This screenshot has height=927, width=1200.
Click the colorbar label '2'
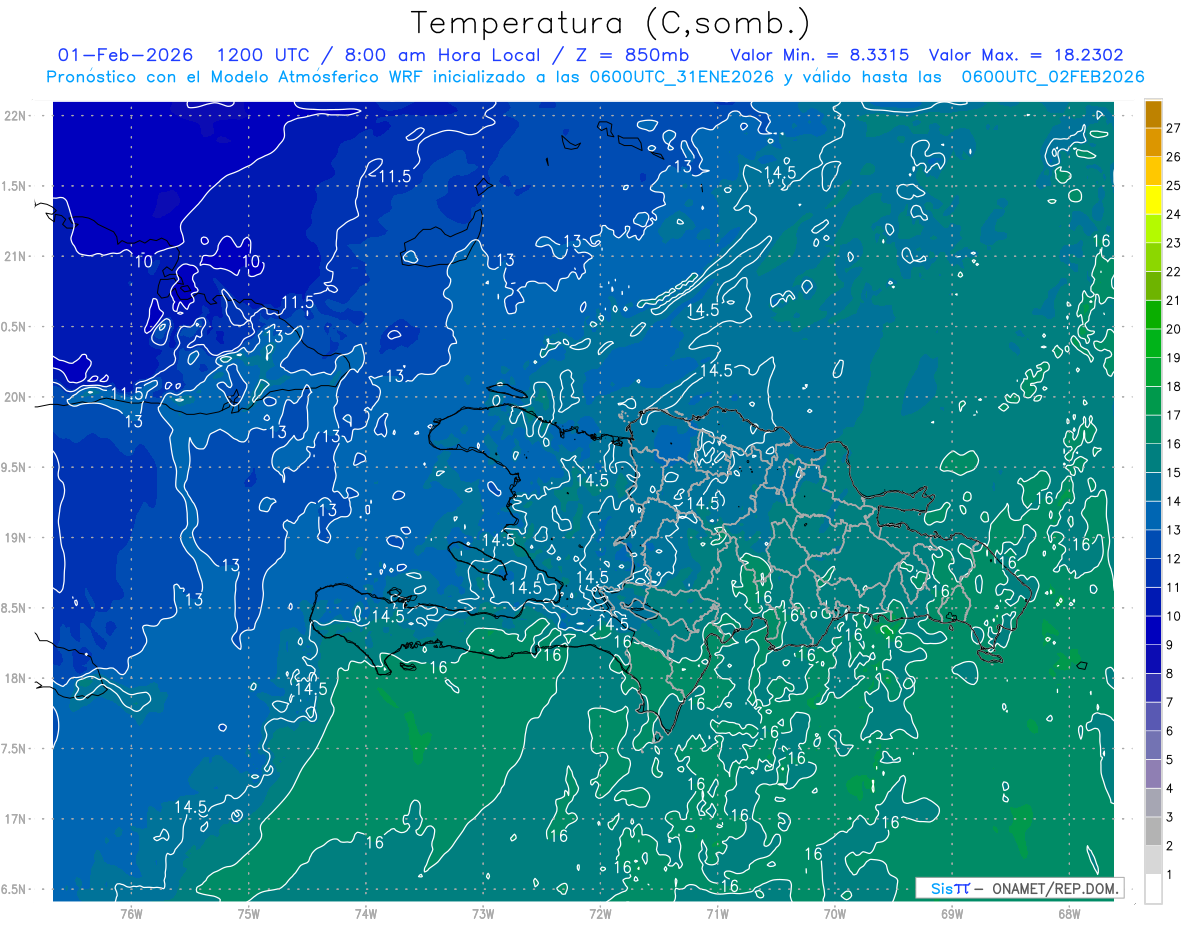click(x=1170, y=846)
